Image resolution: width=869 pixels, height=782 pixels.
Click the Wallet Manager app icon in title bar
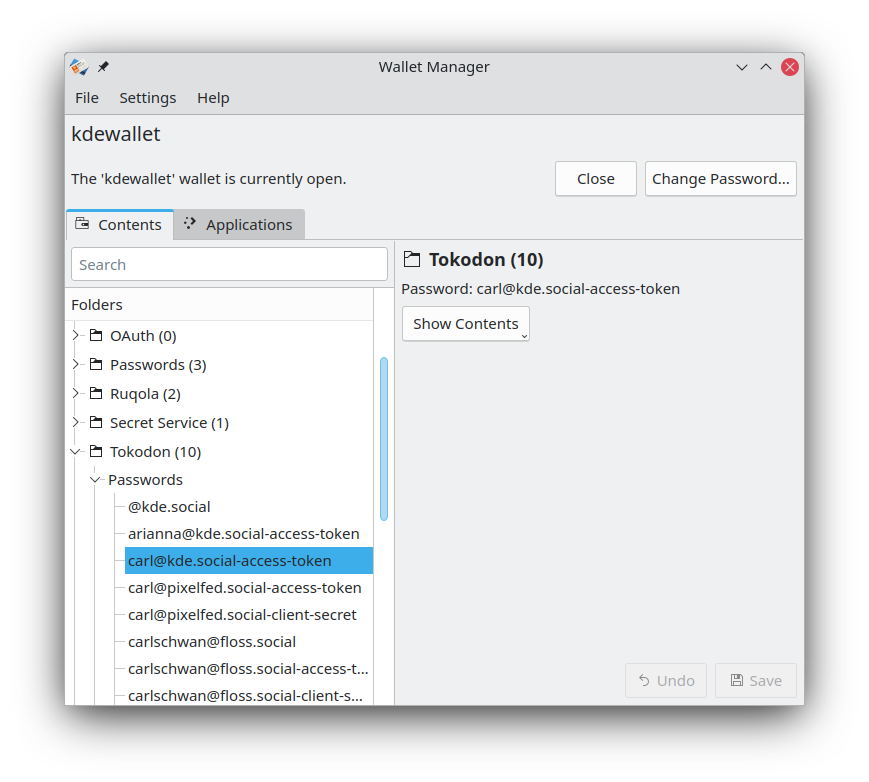click(79, 67)
